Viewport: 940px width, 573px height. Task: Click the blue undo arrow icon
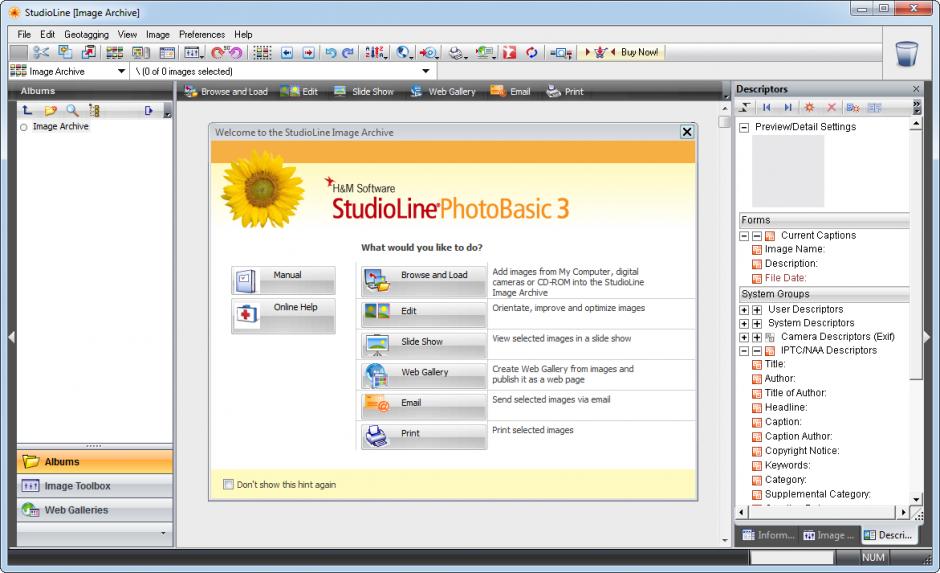330,53
